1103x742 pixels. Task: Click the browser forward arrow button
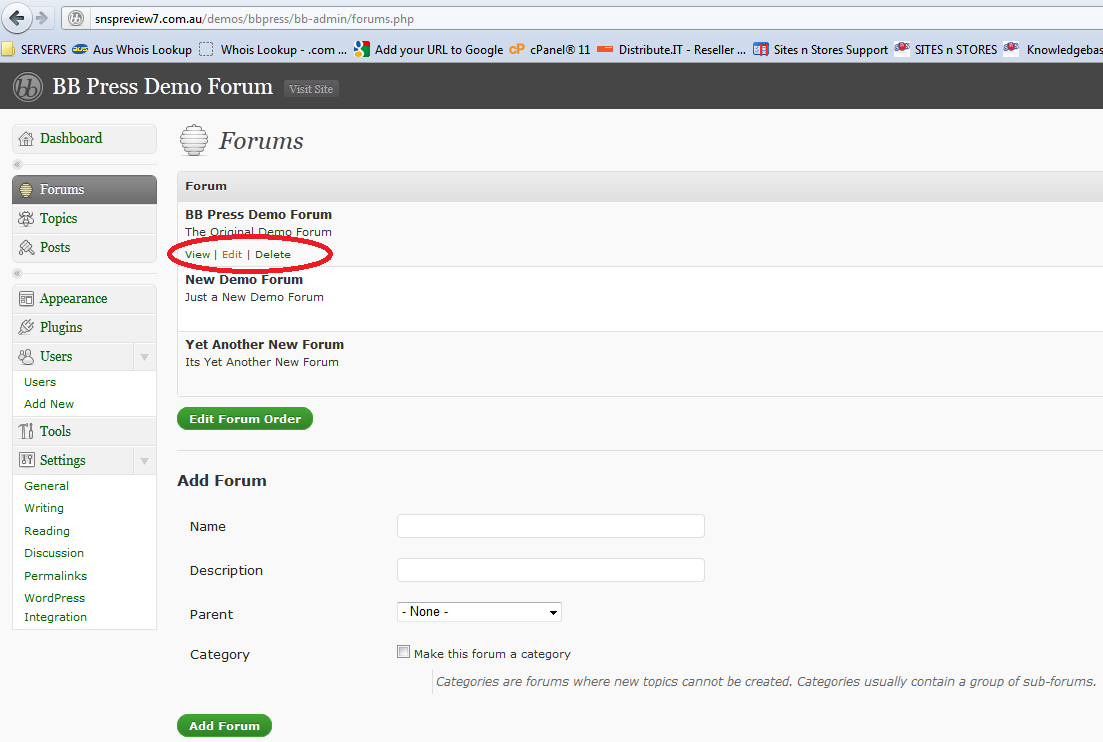[x=42, y=18]
